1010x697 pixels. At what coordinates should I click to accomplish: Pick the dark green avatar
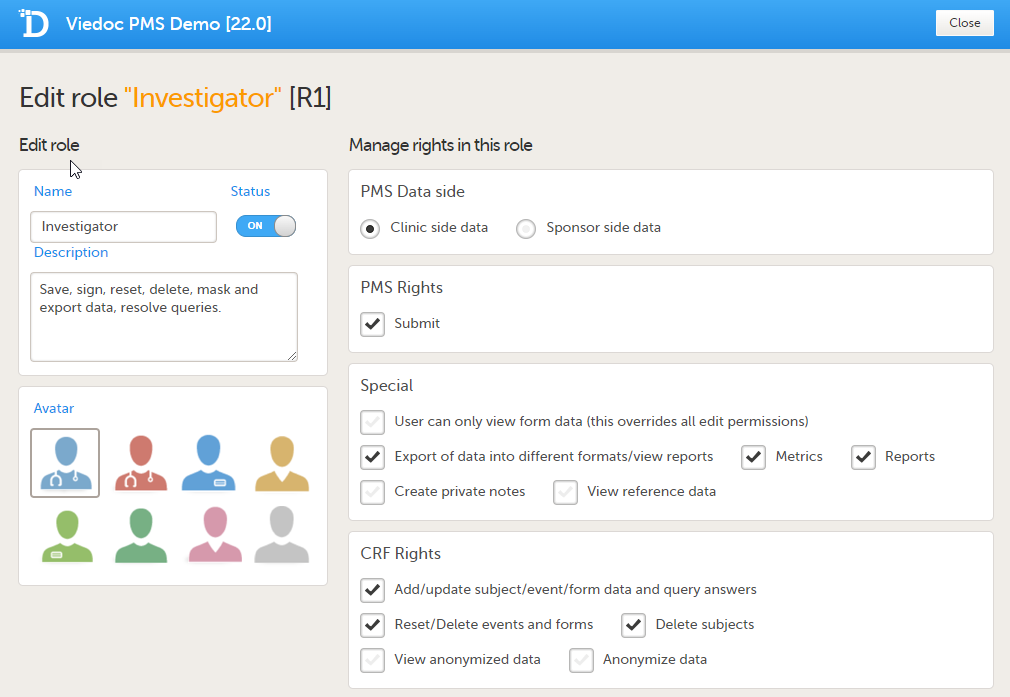[140, 536]
